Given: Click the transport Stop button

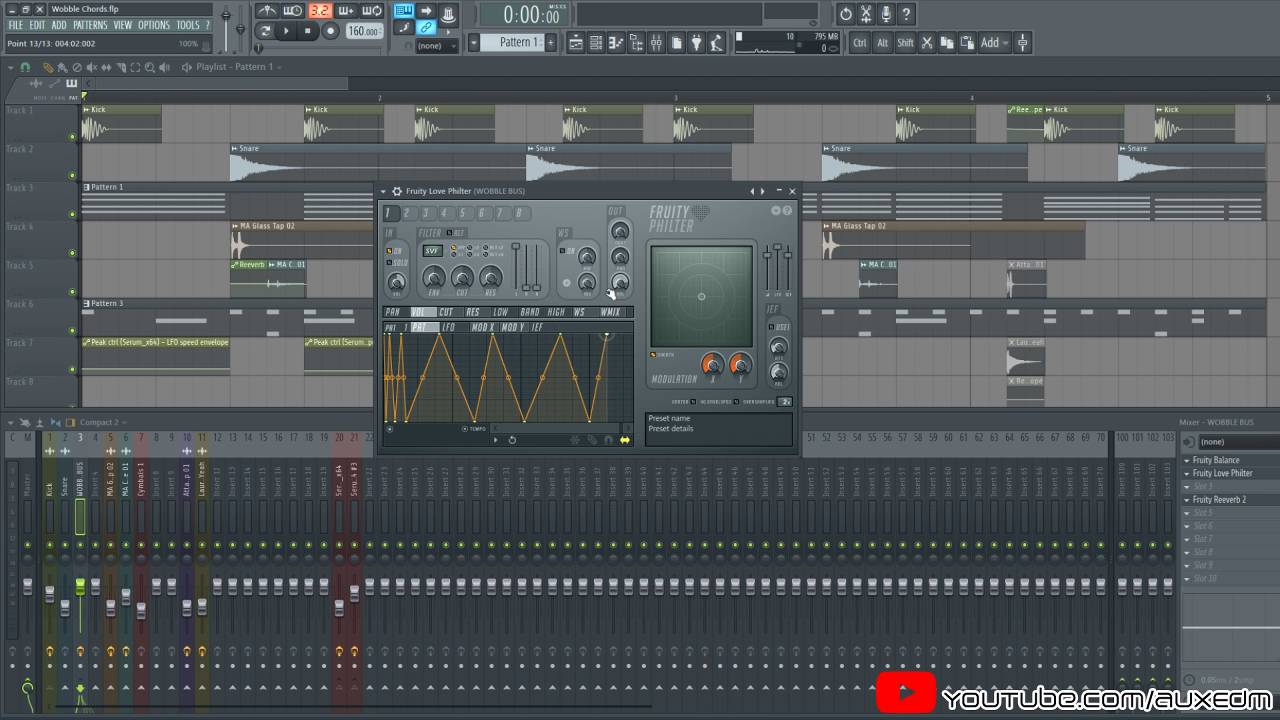Looking at the screenshot, I should (x=307, y=31).
